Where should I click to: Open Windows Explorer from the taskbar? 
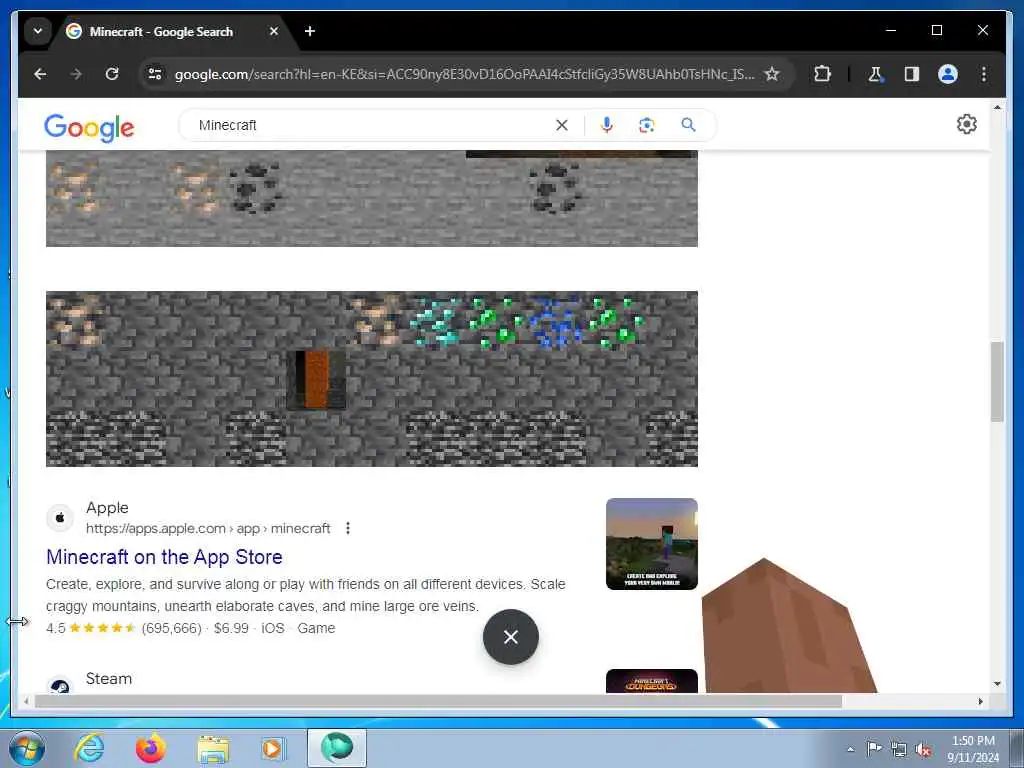[213, 749]
